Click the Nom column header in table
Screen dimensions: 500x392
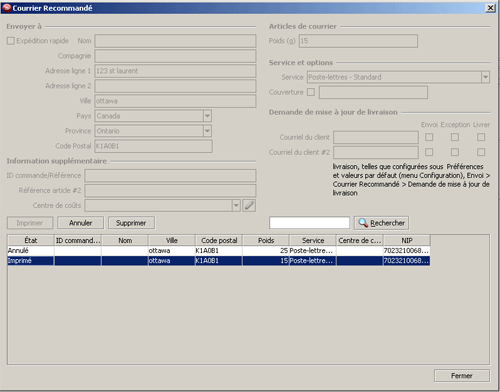pyautogui.click(x=125, y=240)
